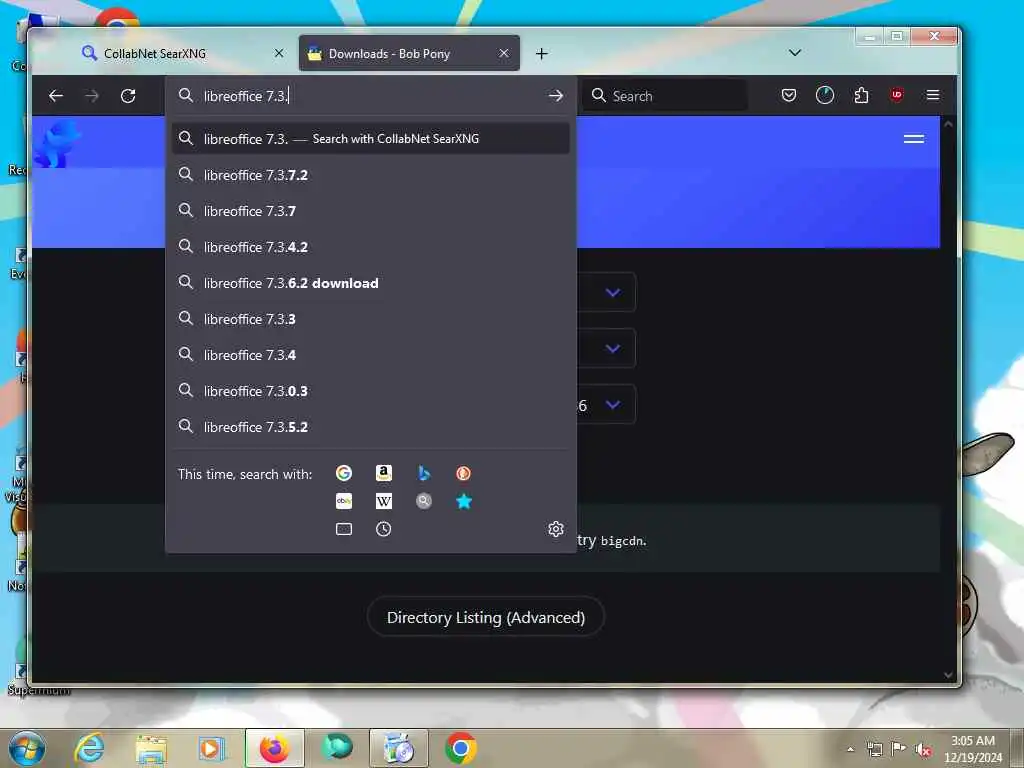
Task: Search this time with Bing
Action: point(424,473)
